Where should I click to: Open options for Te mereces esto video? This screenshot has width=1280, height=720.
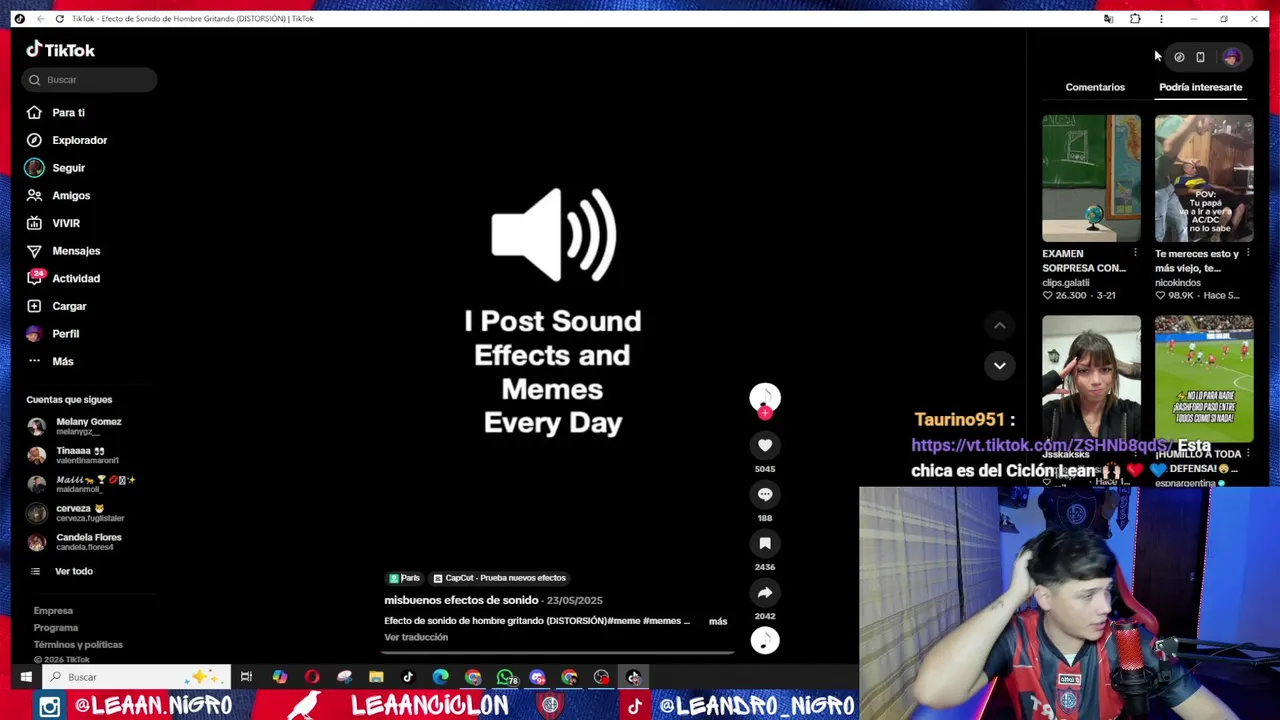pyautogui.click(x=1248, y=254)
